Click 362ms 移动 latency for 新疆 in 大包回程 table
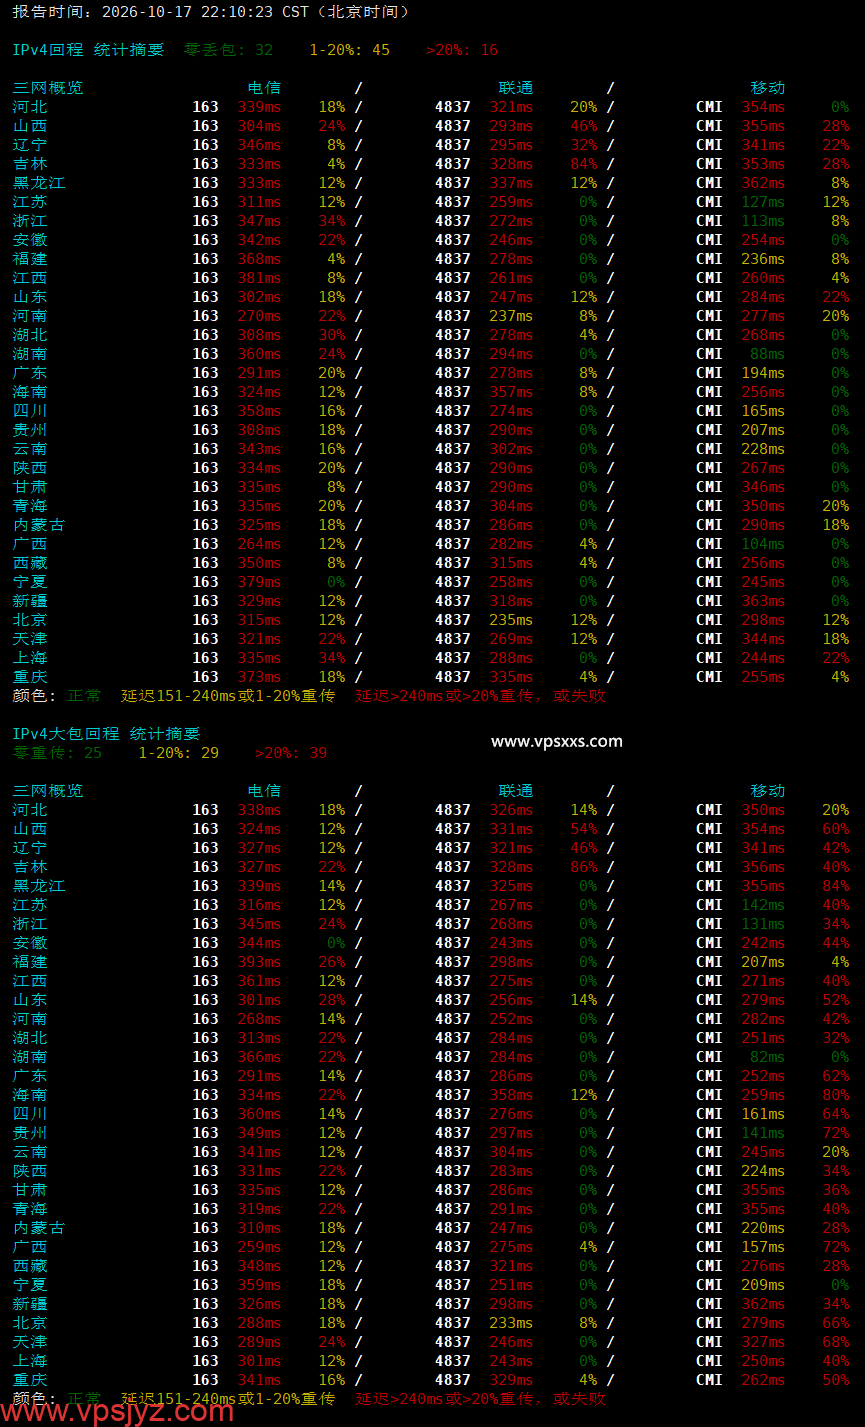Viewport: 865px width, 1427px height. pos(763,1304)
